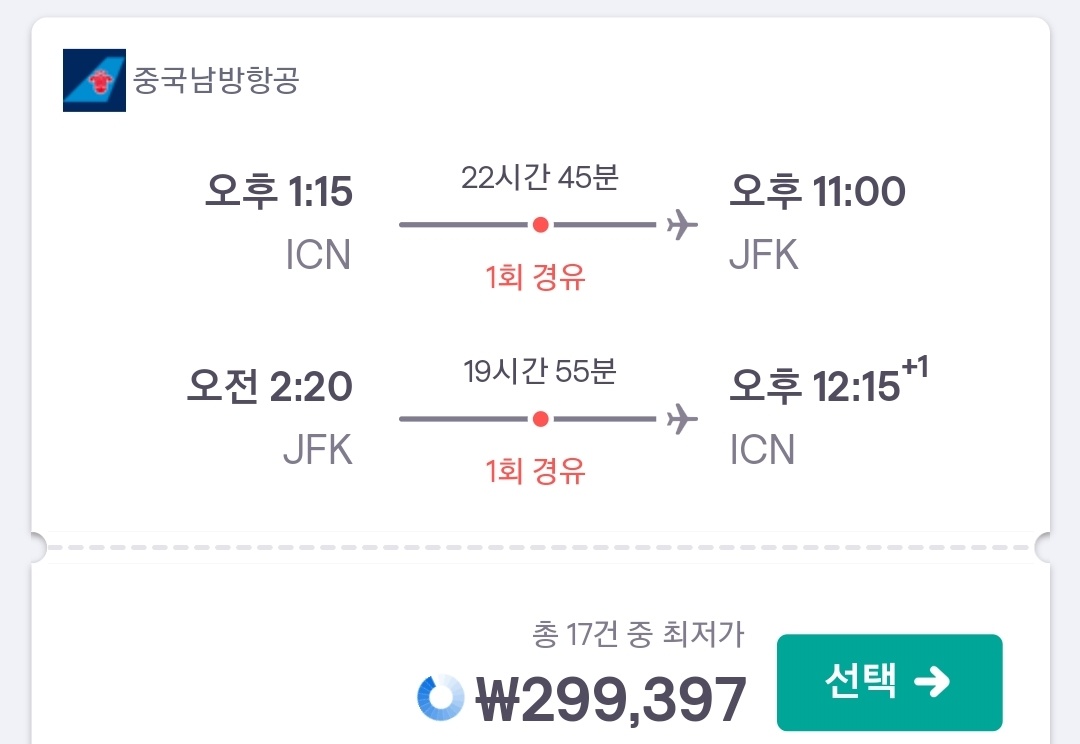Click the 19시간 55분 duration label
The width and height of the screenshot is (1080, 744).
pos(540,372)
